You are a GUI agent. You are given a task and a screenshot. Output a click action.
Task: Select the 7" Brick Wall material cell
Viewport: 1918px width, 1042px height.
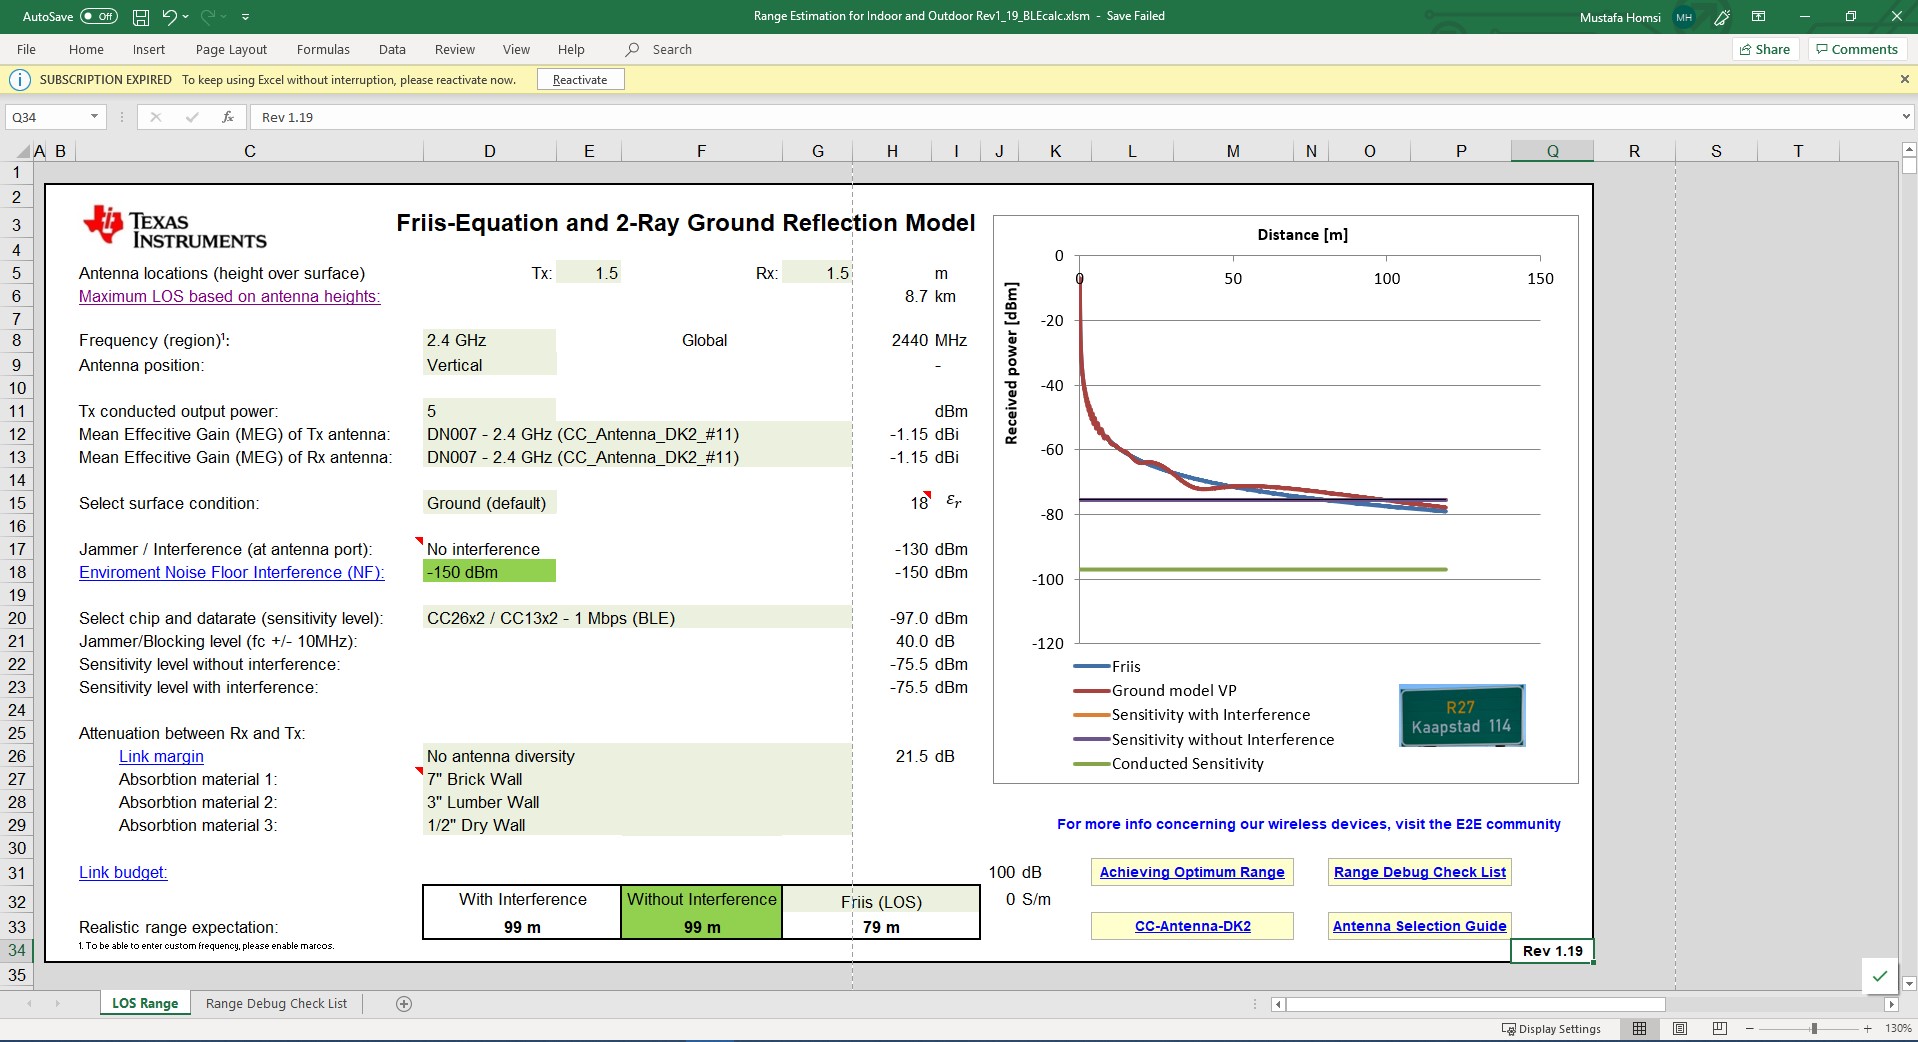pyautogui.click(x=637, y=779)
